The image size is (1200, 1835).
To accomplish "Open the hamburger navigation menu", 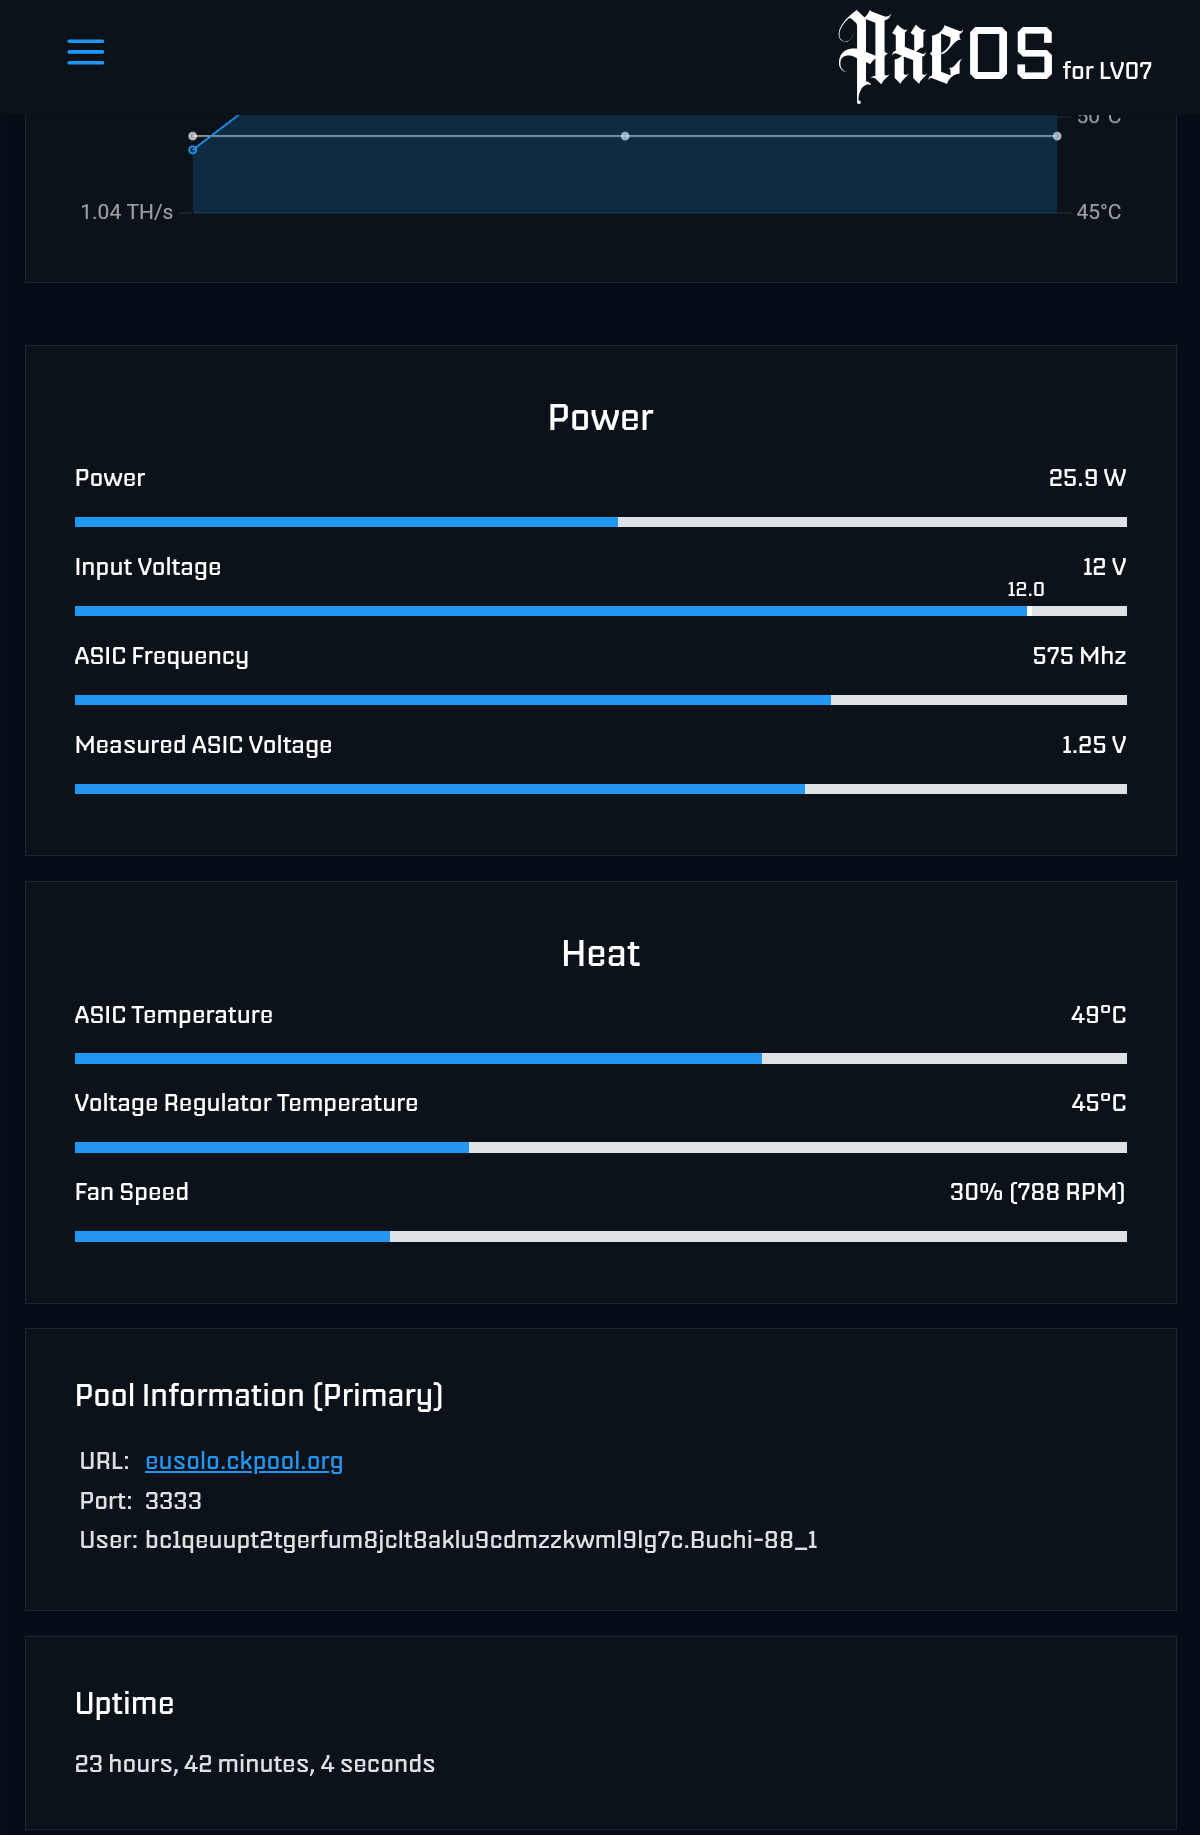I will [86, 52].
